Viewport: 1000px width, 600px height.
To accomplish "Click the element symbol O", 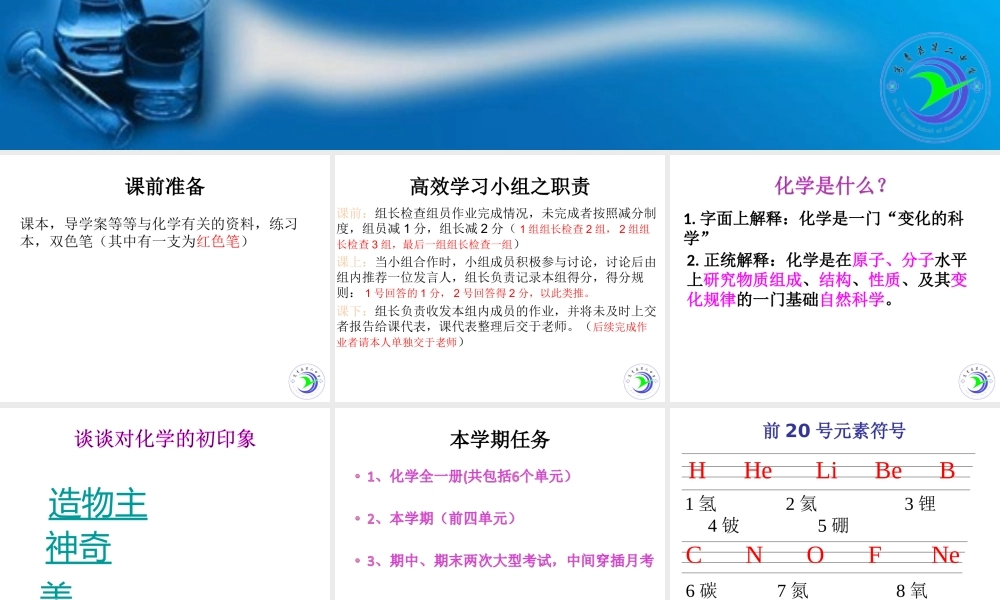I will 815,555.
